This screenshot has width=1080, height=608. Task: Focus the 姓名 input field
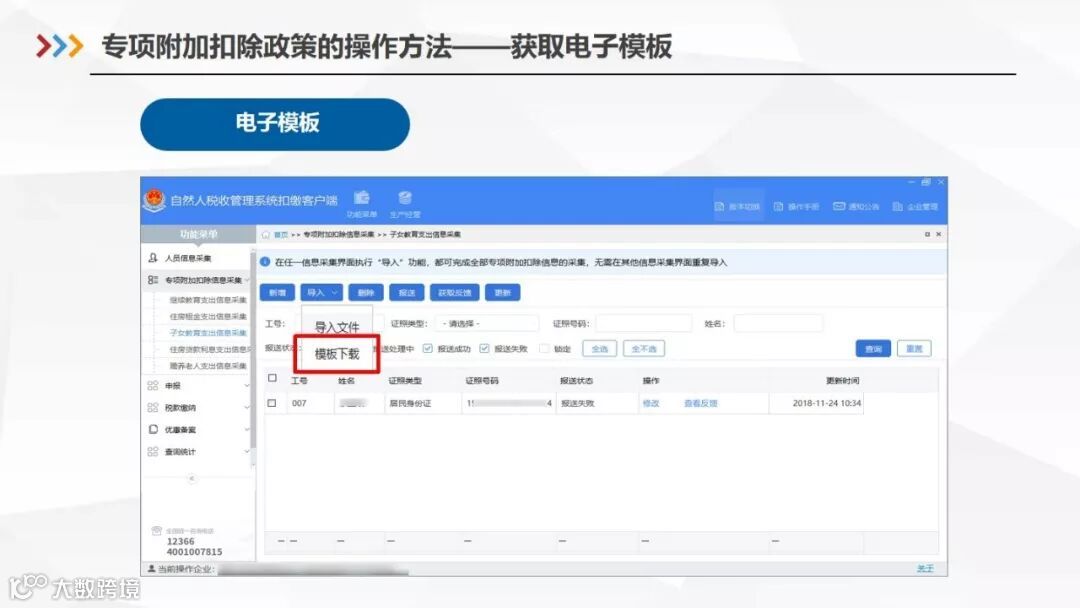click(778, 324)
